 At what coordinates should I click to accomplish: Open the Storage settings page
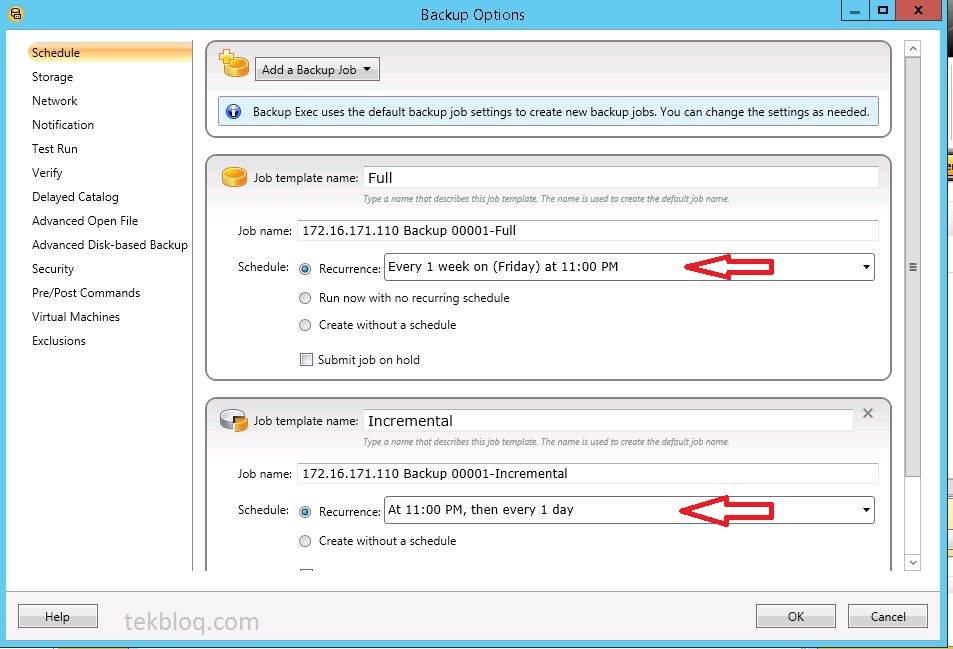[52, 77]
